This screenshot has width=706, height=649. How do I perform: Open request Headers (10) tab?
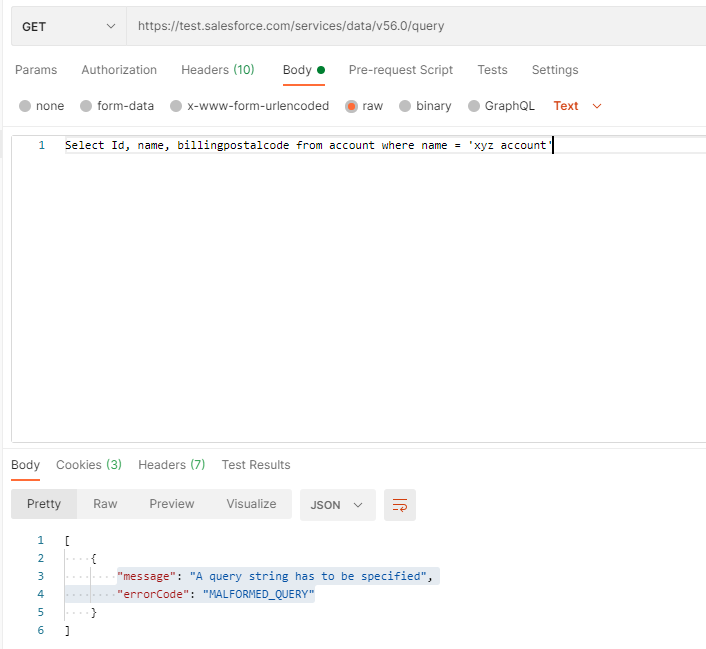[x=217, y=70]
